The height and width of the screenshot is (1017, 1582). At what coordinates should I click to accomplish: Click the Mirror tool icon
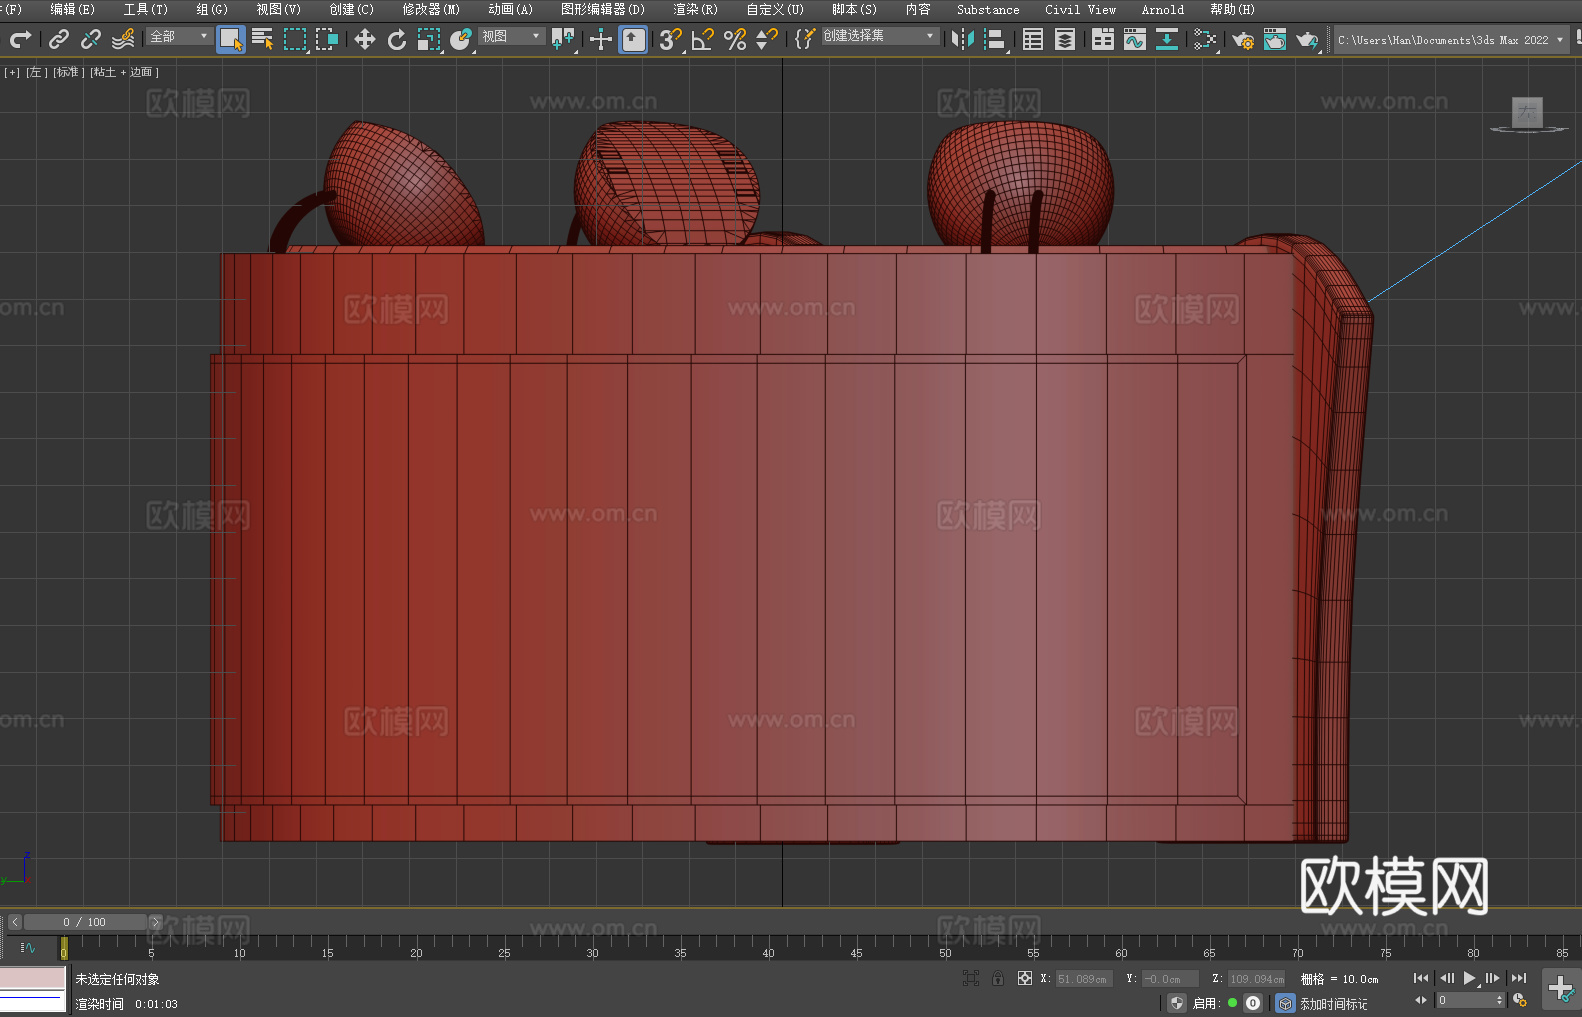coord(963,39)
